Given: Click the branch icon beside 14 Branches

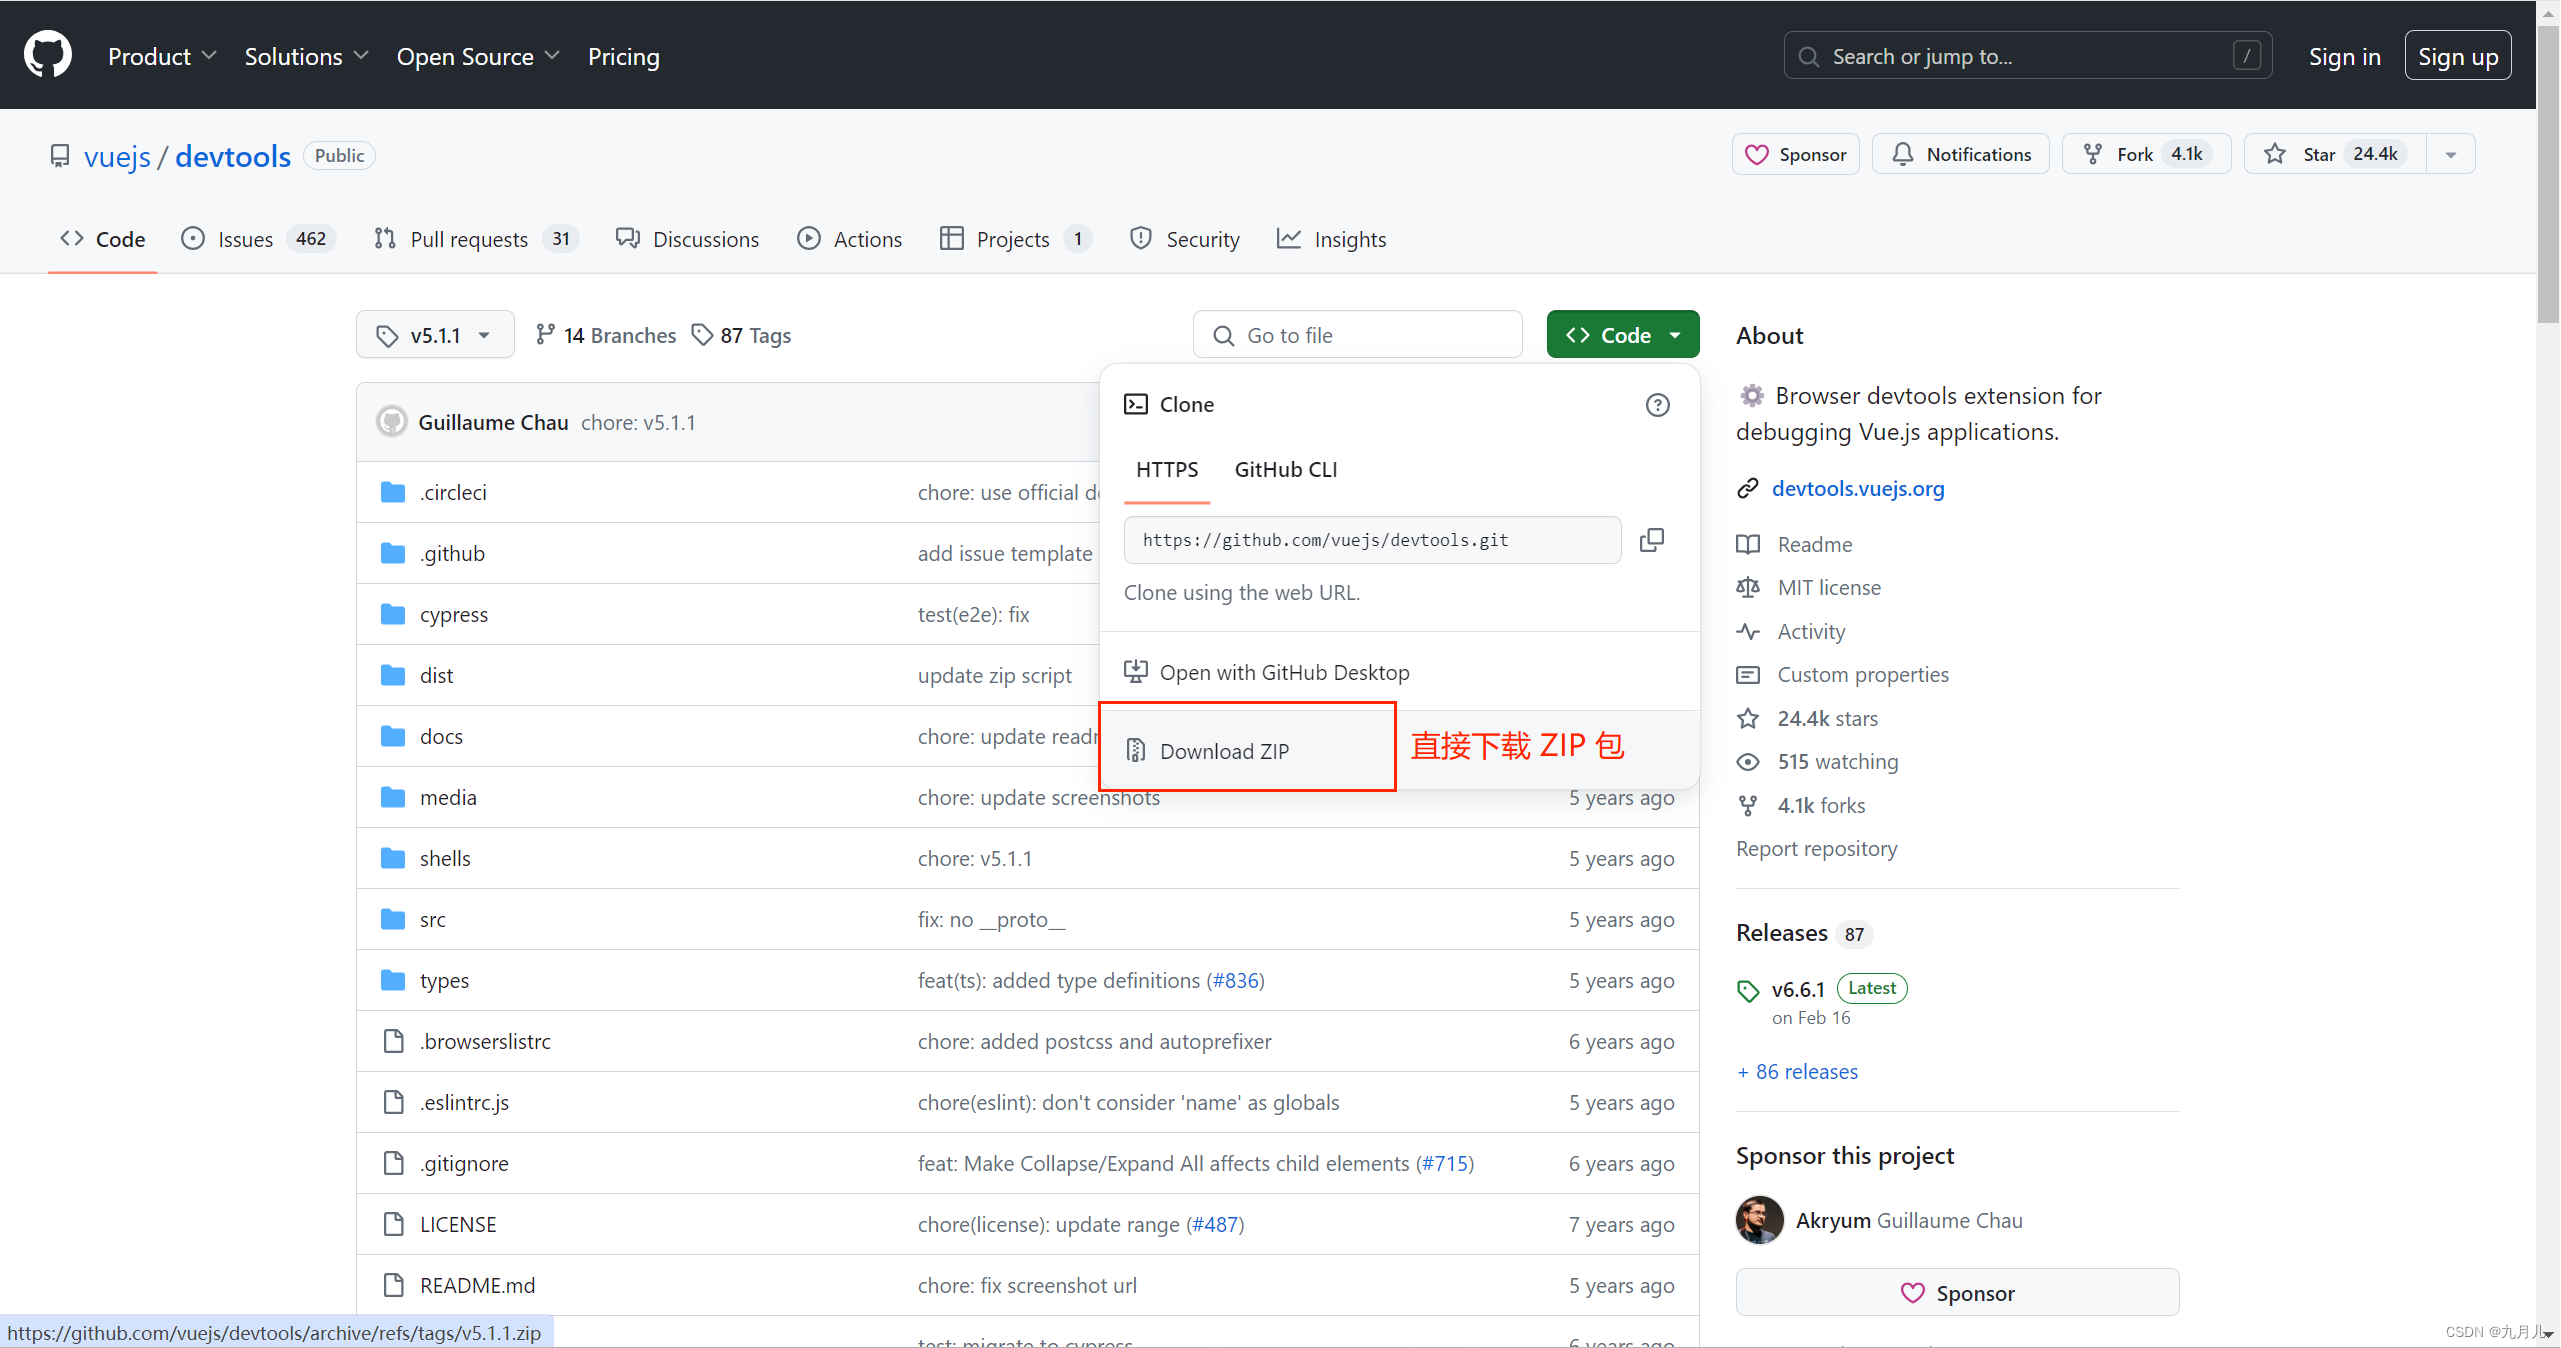Looking at the screenshot, I should coord(547,335).
